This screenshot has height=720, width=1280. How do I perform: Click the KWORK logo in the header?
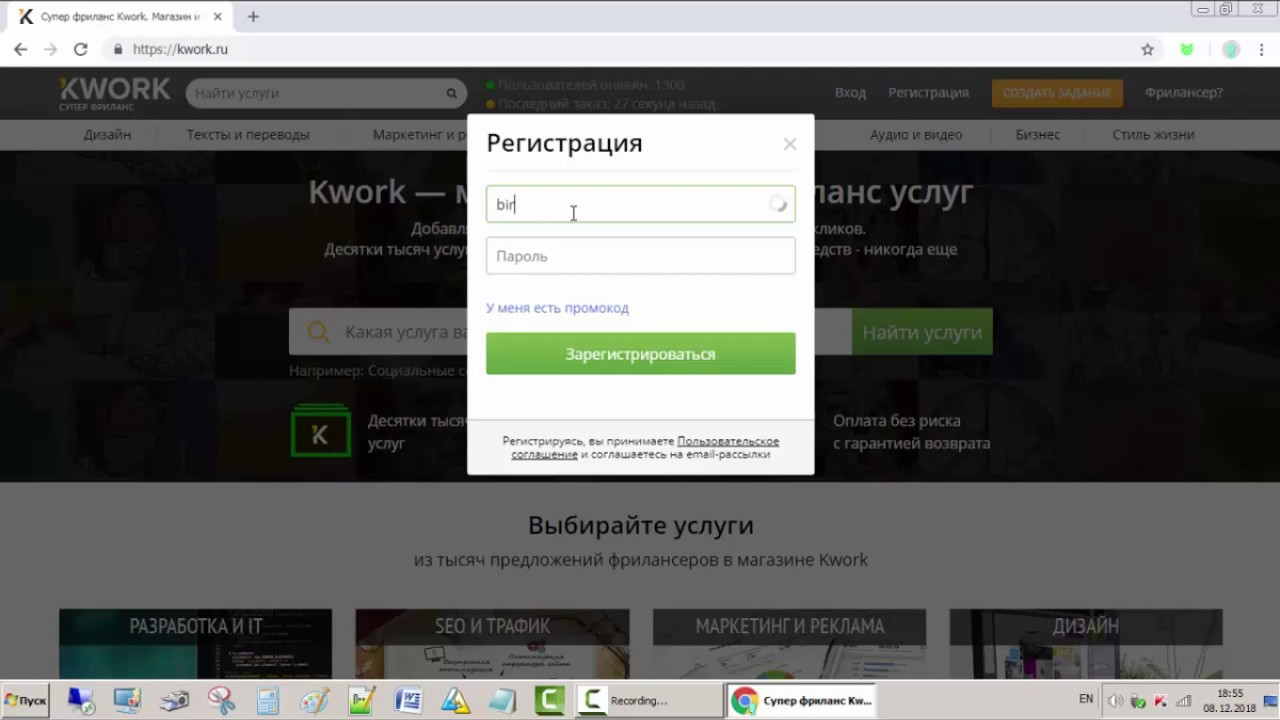pos(114,93)
